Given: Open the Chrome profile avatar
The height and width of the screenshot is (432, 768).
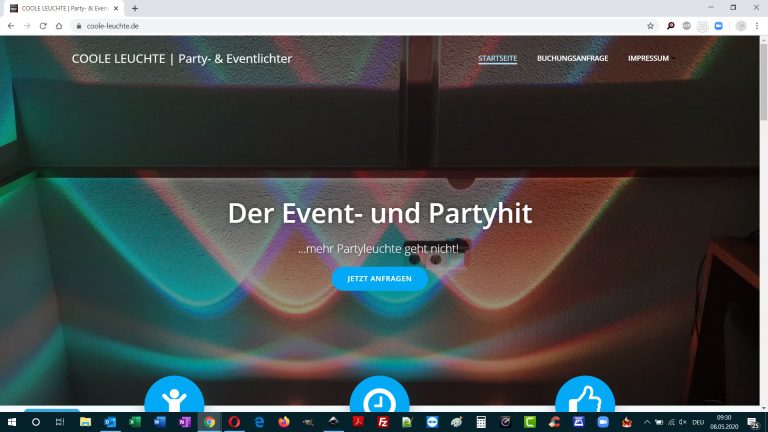Looking at the screenshot, I should (741, 26).
